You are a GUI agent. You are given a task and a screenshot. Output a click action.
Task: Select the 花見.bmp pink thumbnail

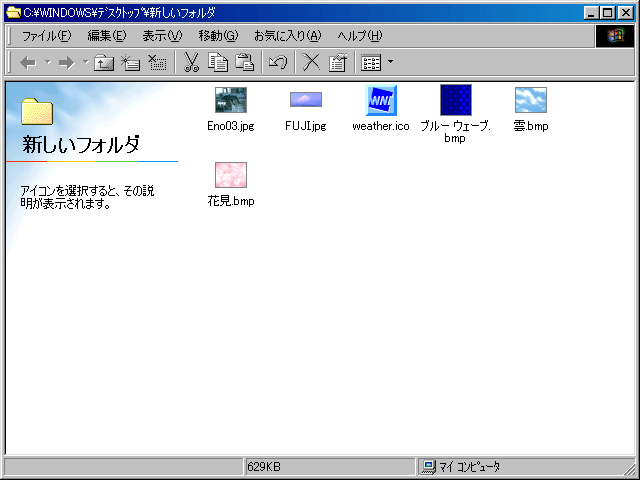[231, 175]
